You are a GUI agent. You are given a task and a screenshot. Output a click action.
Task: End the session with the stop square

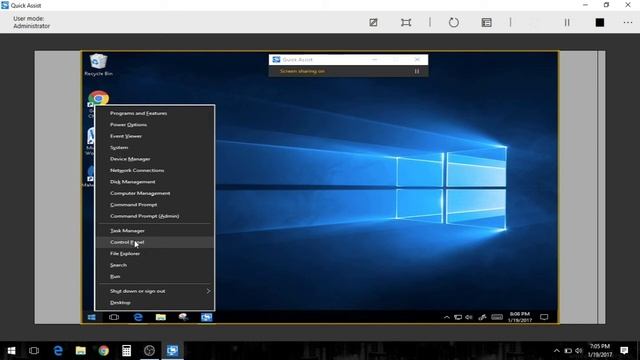(x=600, y=22)
